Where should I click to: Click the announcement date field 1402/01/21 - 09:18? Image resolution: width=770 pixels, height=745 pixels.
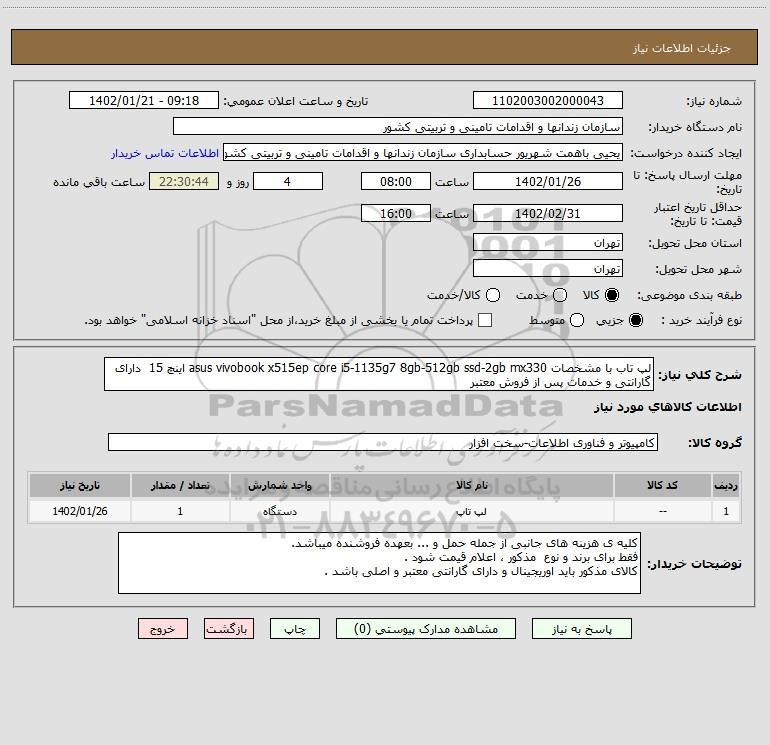(144, 101)
